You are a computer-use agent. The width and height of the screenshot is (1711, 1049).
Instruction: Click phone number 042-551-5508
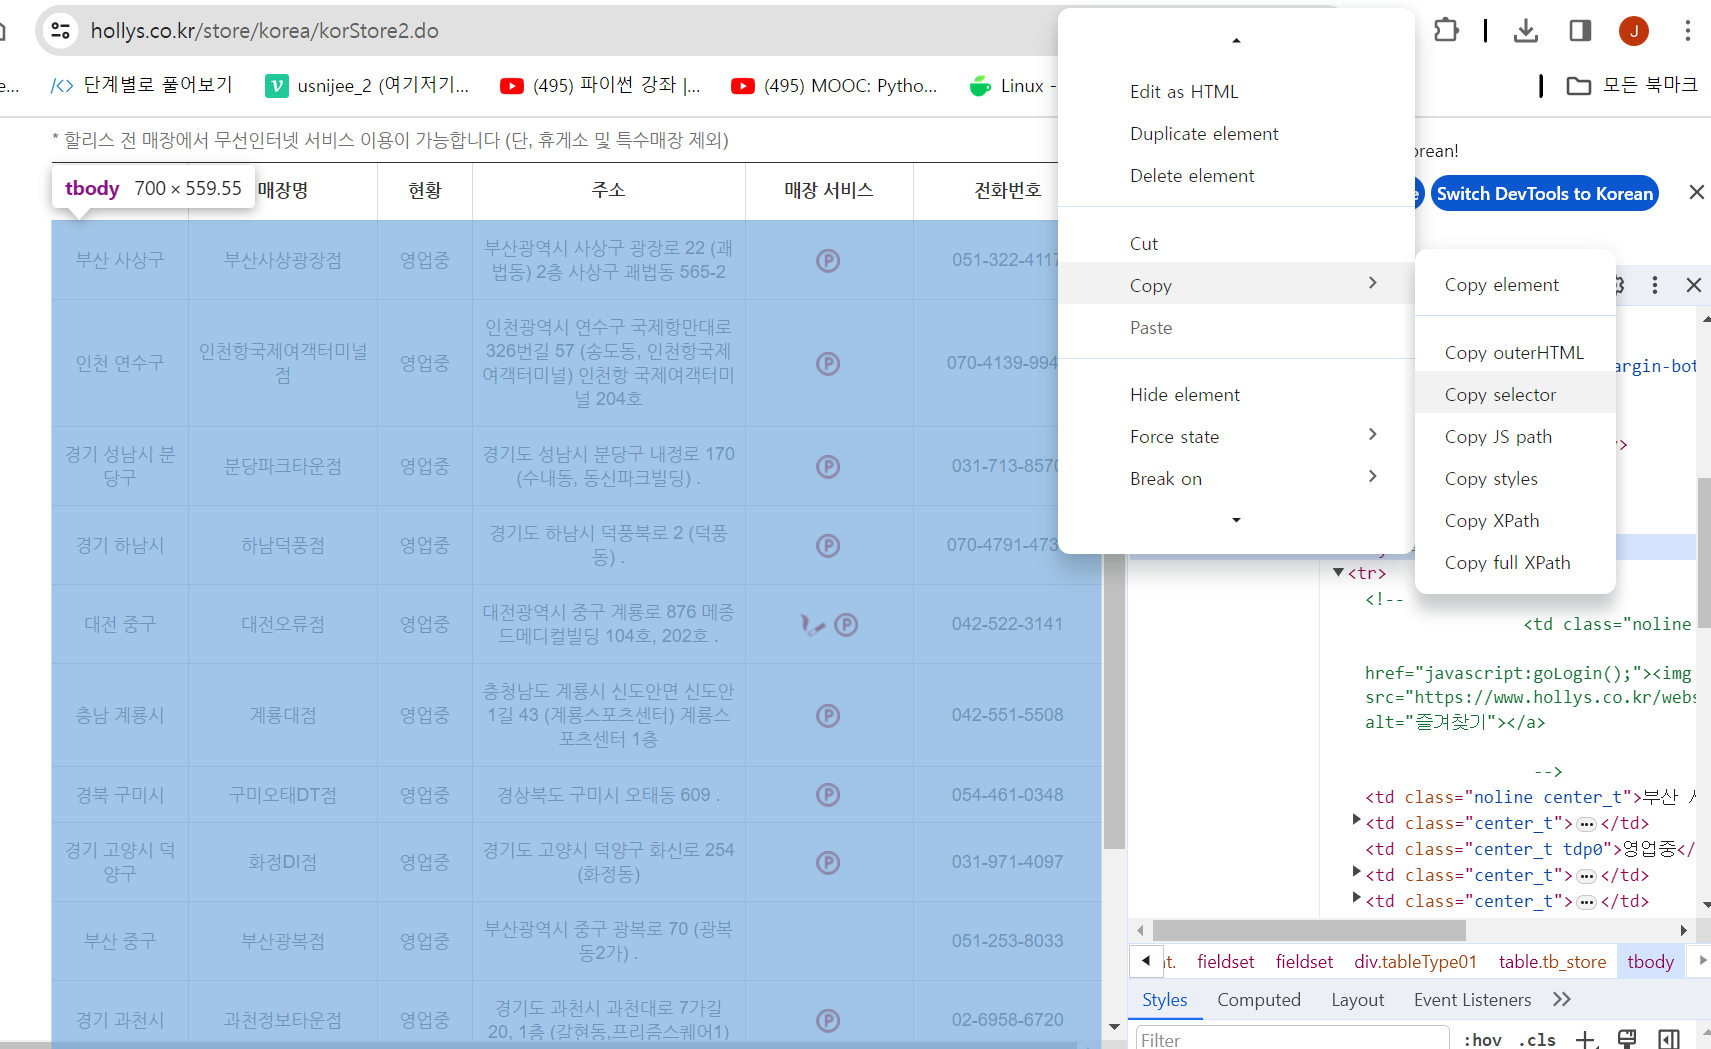(x=1007, y=715)
